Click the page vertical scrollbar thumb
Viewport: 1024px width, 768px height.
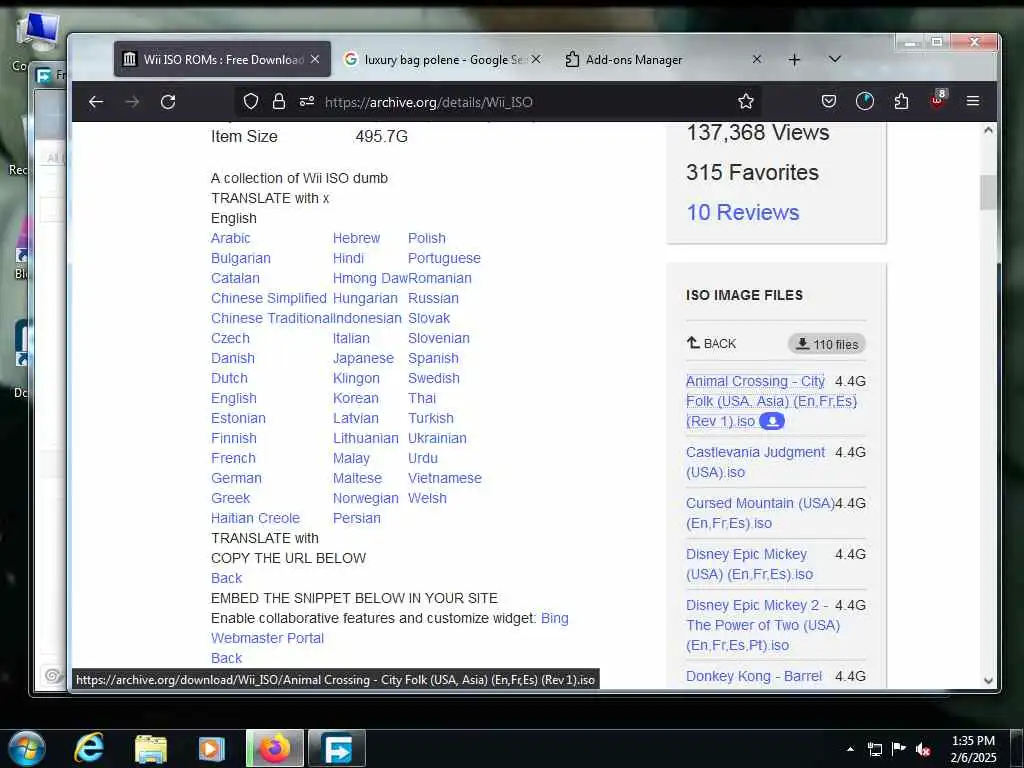tap(988, 193)
